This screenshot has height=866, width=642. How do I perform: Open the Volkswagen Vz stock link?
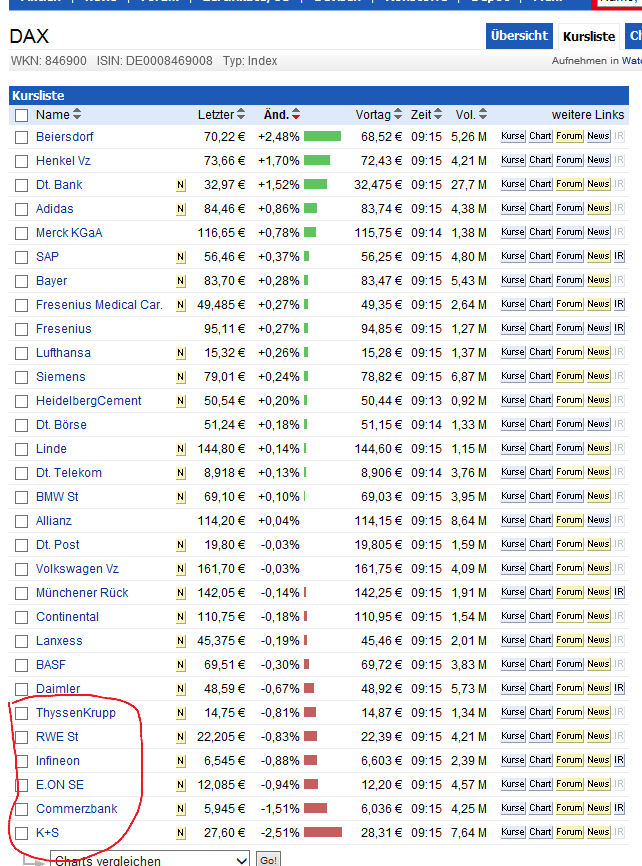[77, 568]
